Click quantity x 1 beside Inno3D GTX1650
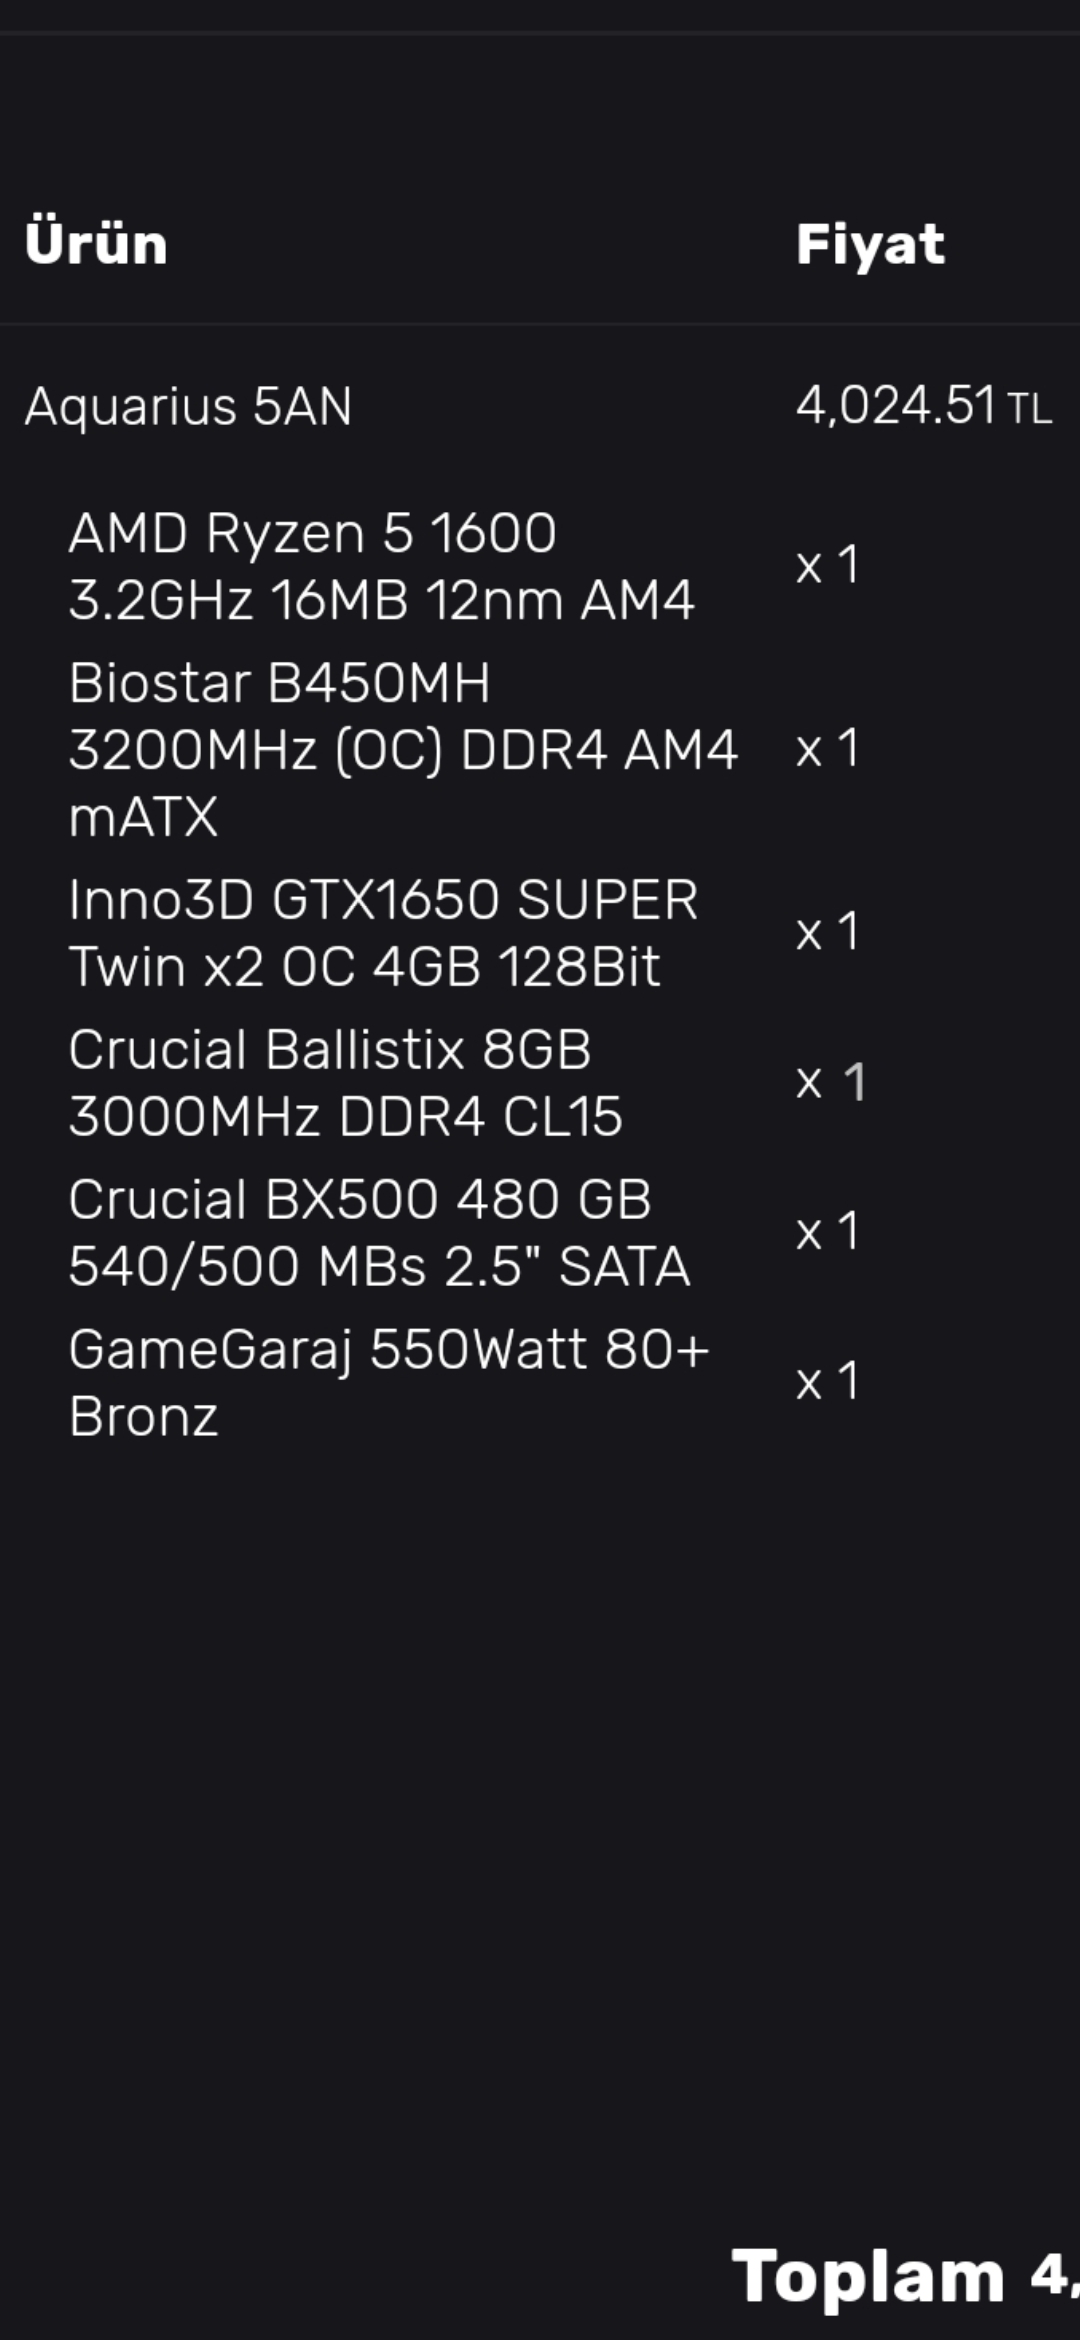 (827, 932)
